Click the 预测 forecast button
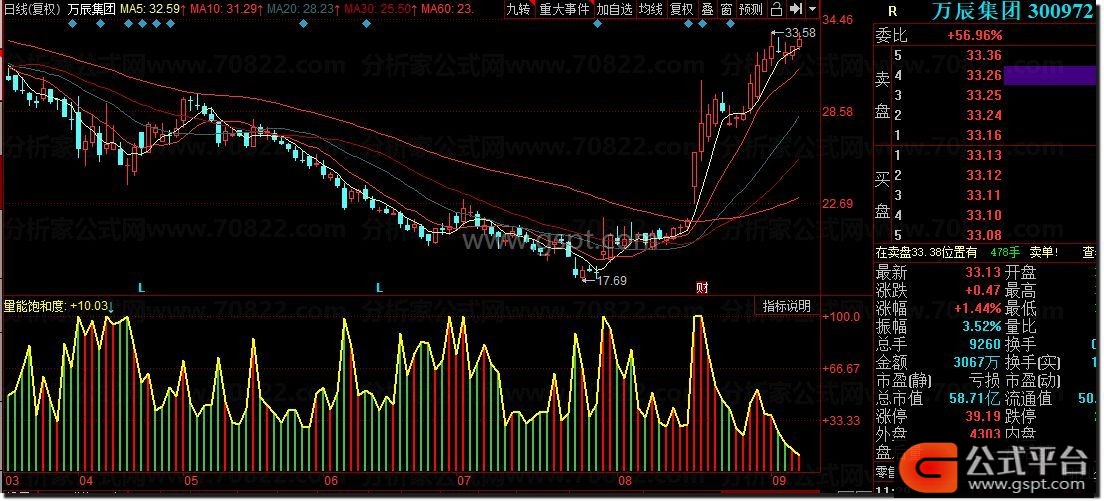This screenshot has height=501, width=1104. click(751, 9)
